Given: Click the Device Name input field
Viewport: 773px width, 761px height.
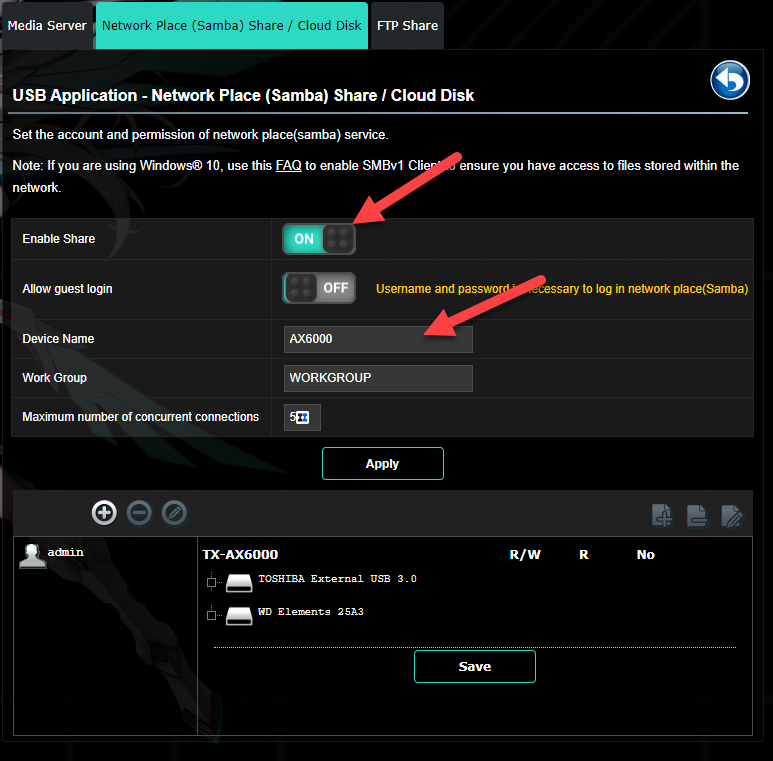Looking at the screenshot, I should tap(378, 339).
